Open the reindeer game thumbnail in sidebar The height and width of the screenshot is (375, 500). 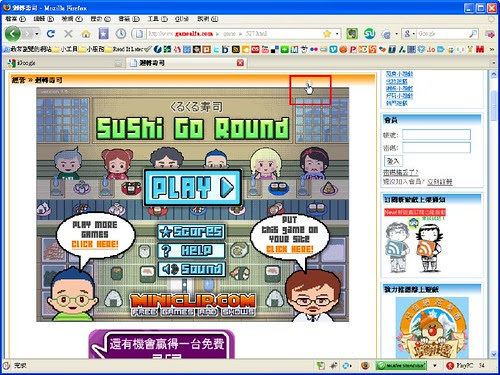coord(432,328)
